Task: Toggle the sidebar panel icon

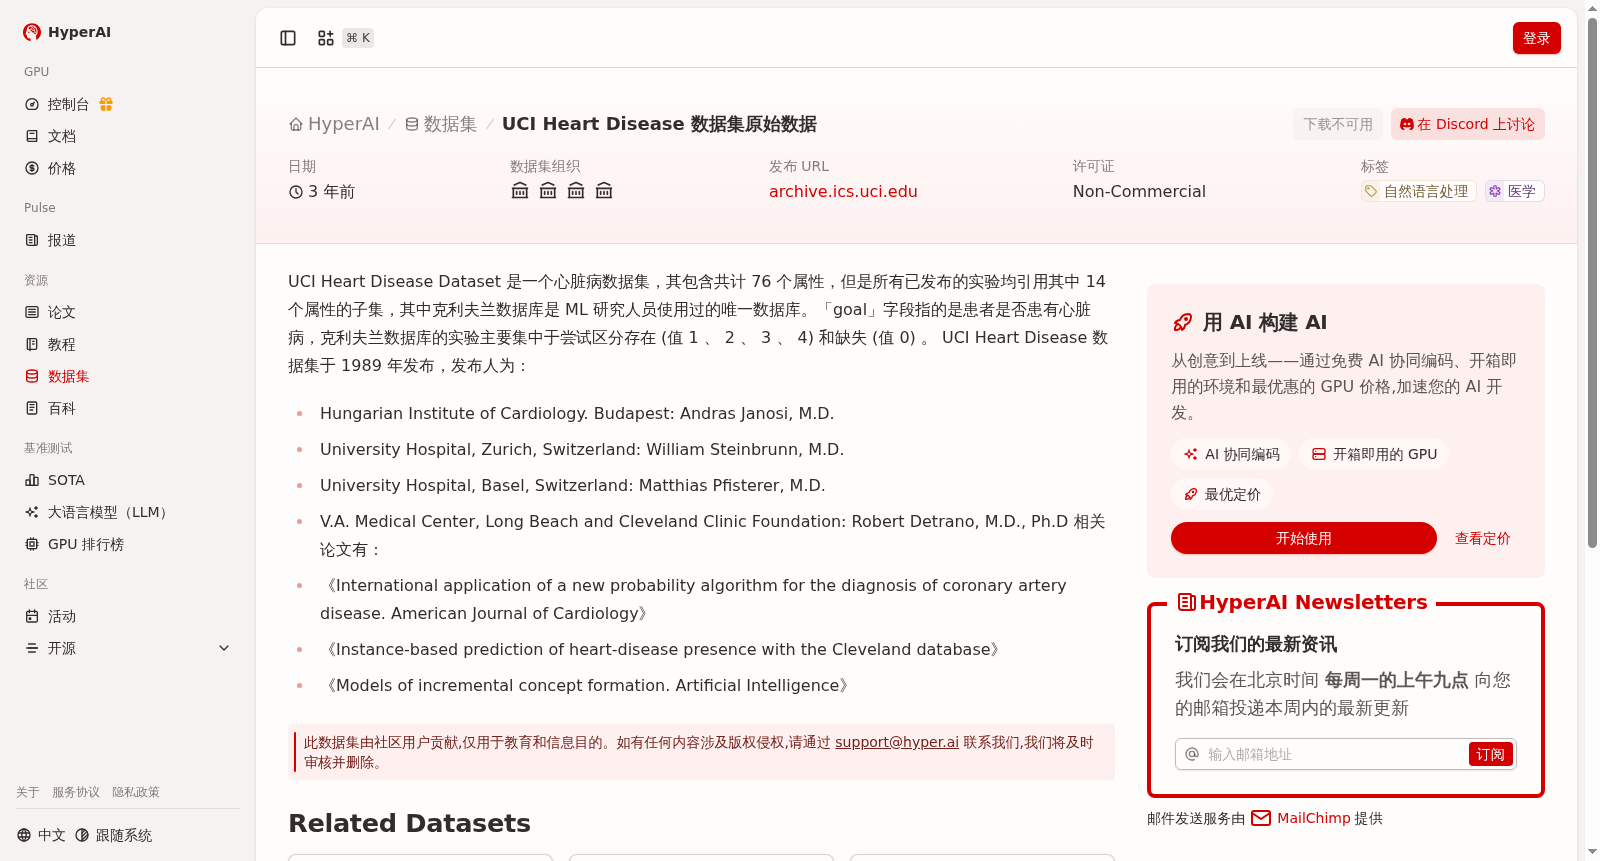Action: point(288,38)
